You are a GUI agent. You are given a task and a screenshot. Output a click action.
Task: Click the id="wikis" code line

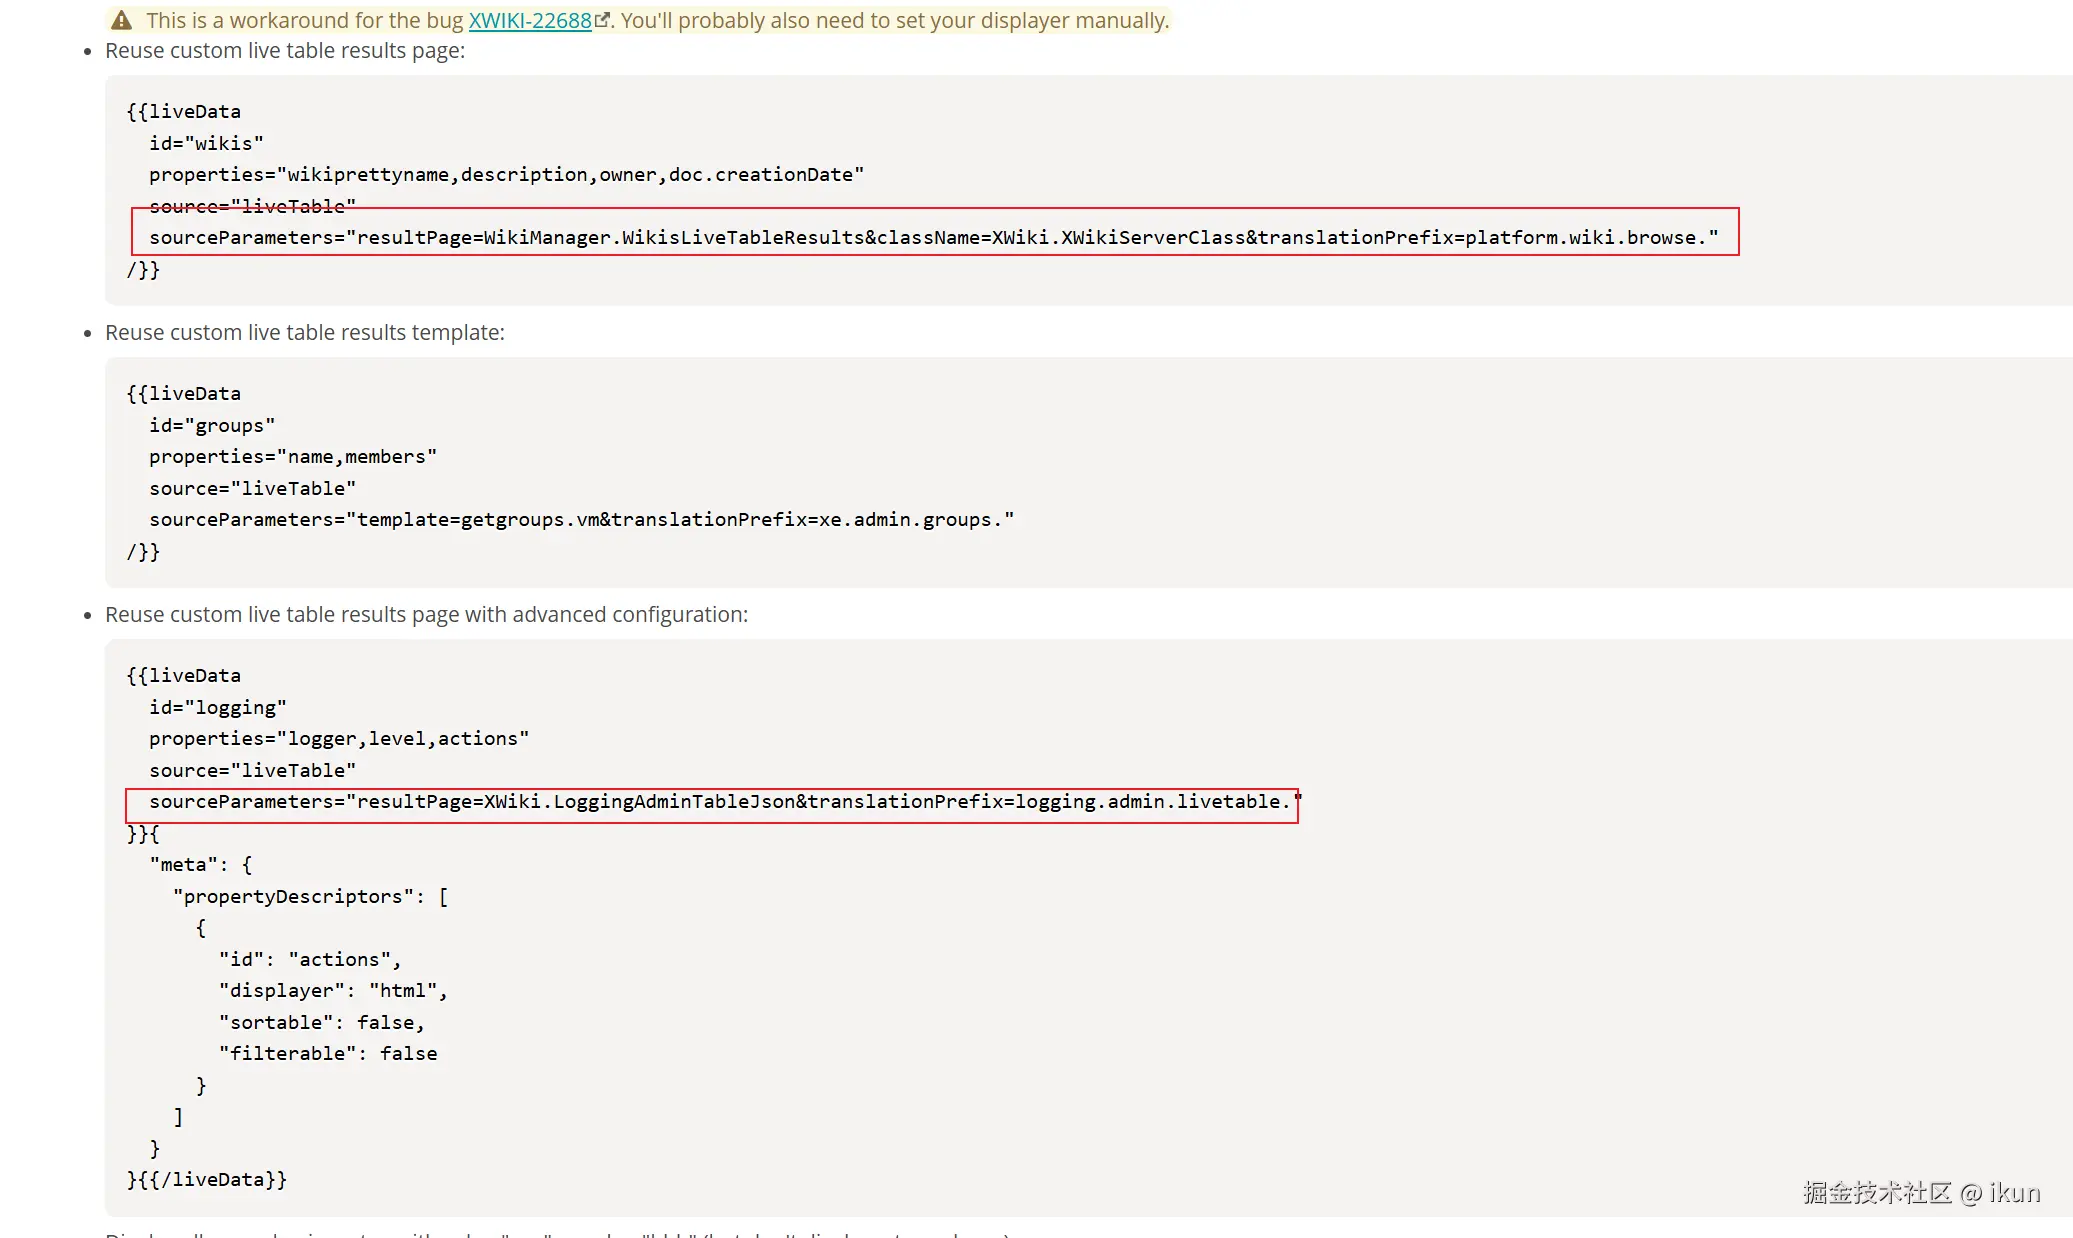pos(206,143)
